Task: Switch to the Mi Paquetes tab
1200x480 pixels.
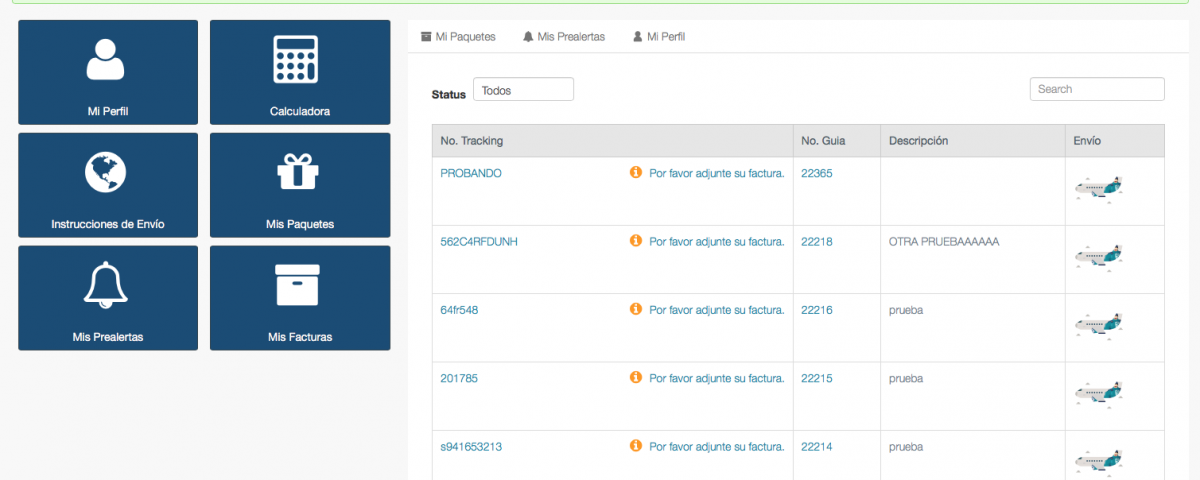Action: point(458,36)
